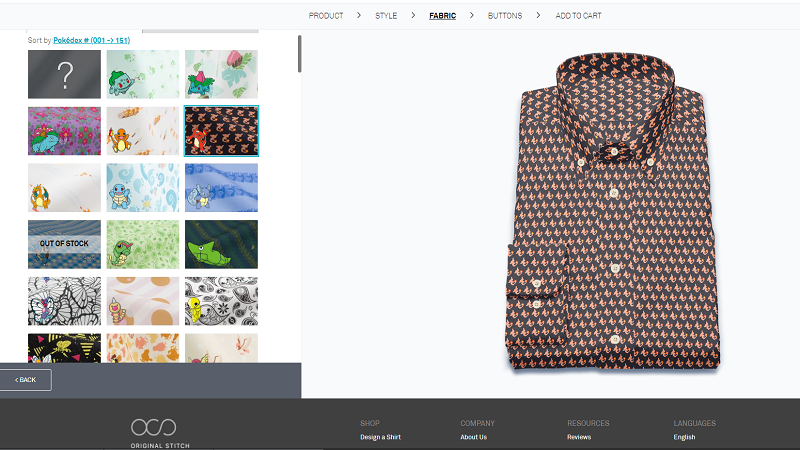Open the ADD TO CART step
This screenshot has height=450, width=800.
click(578, 16)
